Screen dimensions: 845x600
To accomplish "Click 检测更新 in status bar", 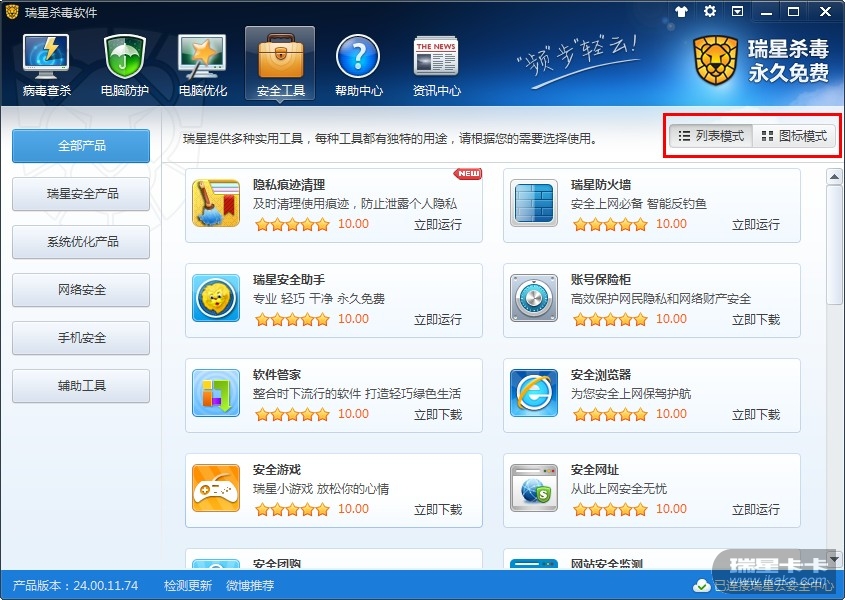I will [188, 585].
